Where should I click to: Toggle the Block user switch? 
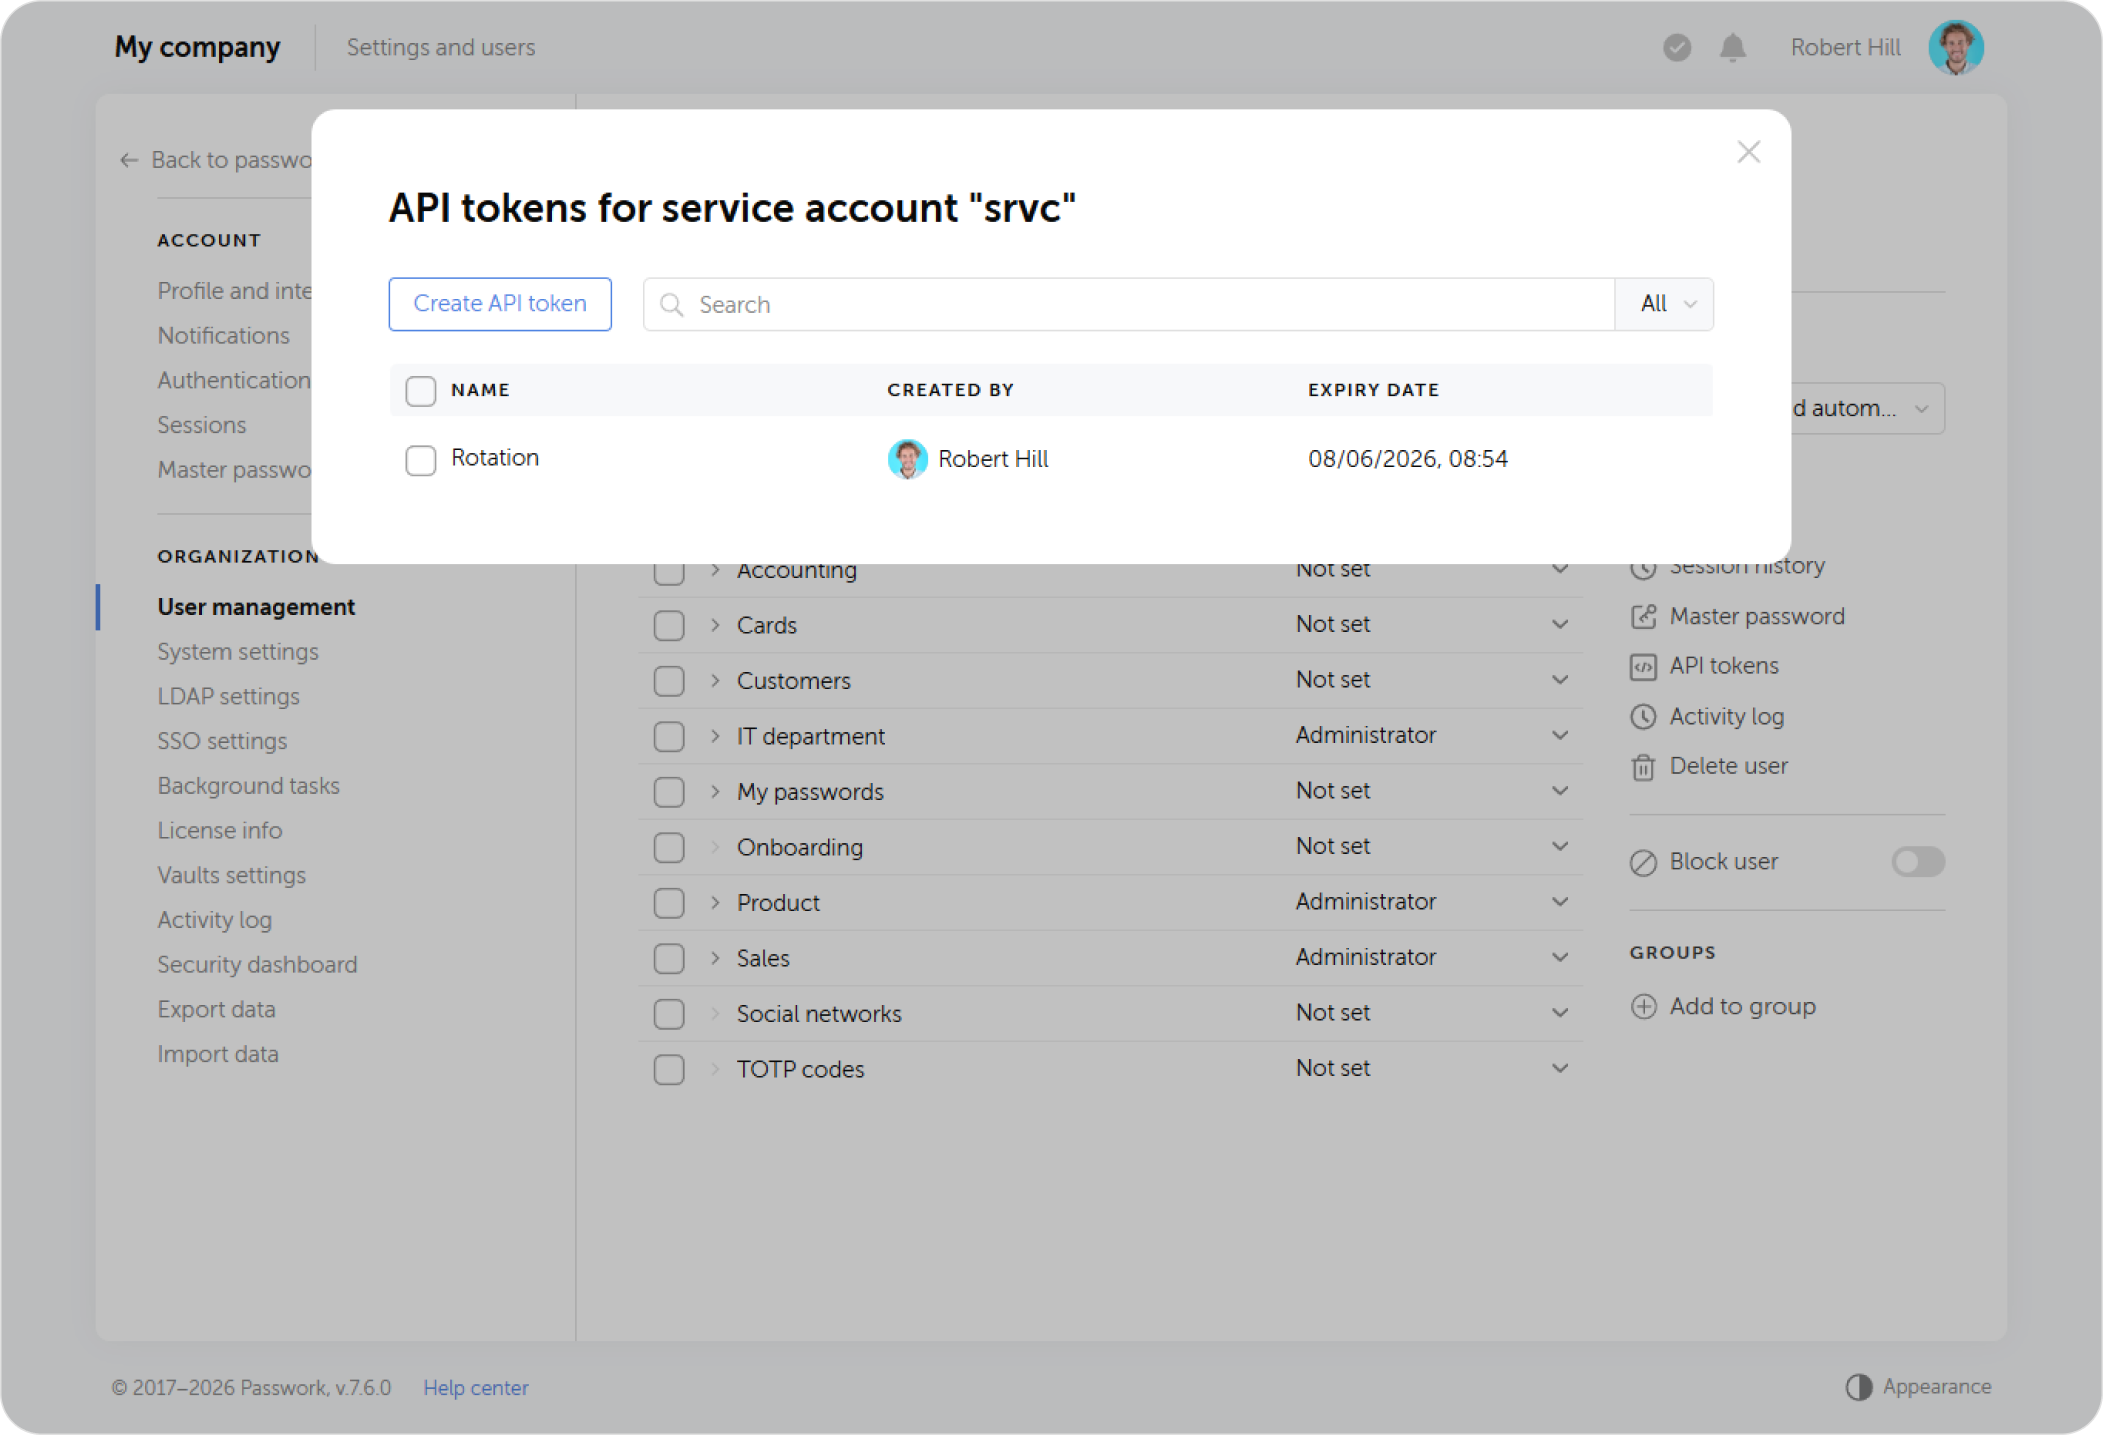1917,862
